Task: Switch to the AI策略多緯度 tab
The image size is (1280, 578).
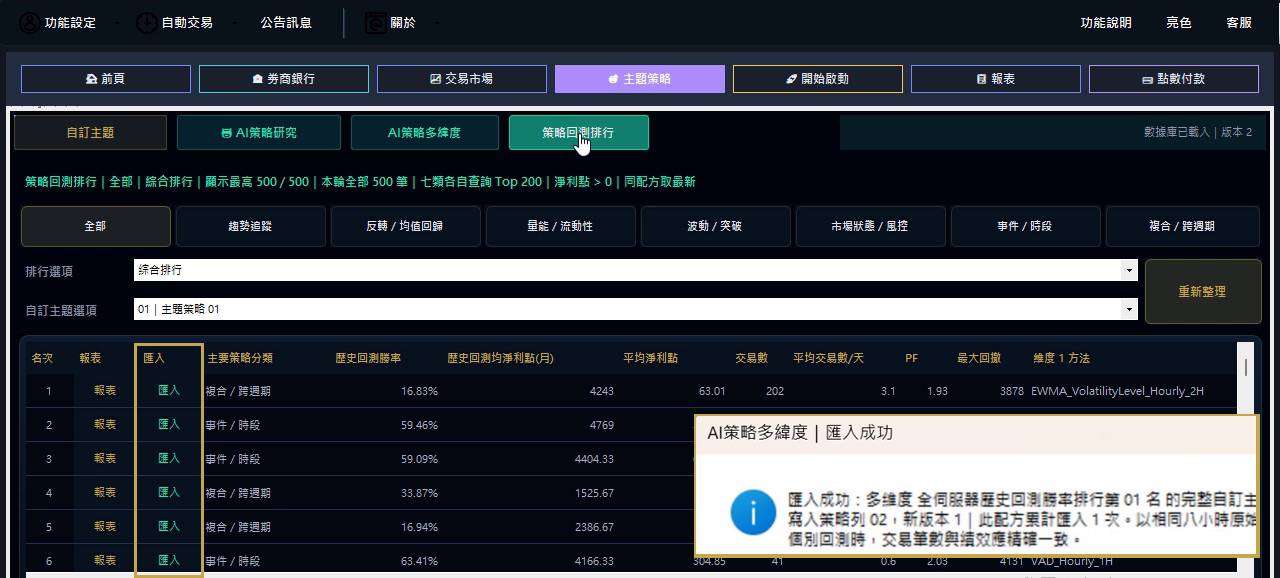Action: tap(425, 132)
